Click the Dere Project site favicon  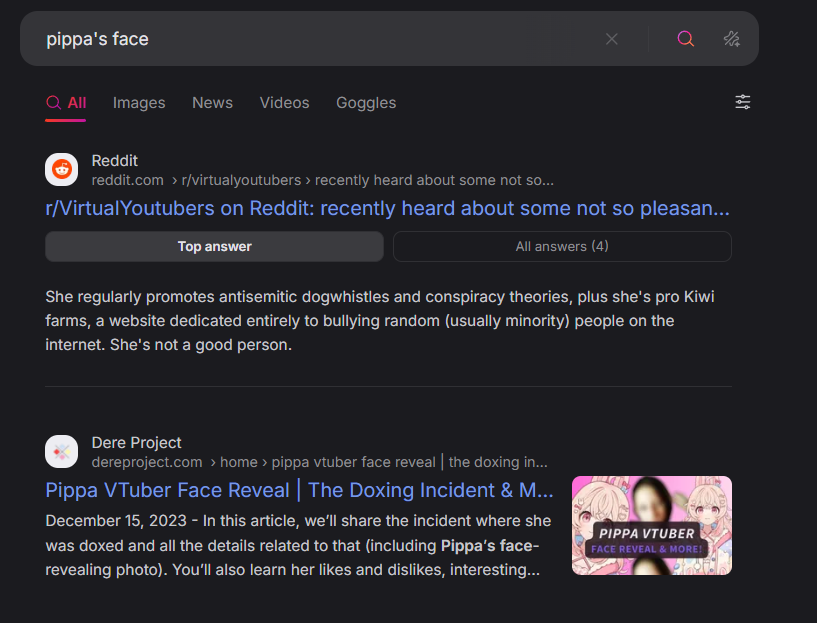61,452
